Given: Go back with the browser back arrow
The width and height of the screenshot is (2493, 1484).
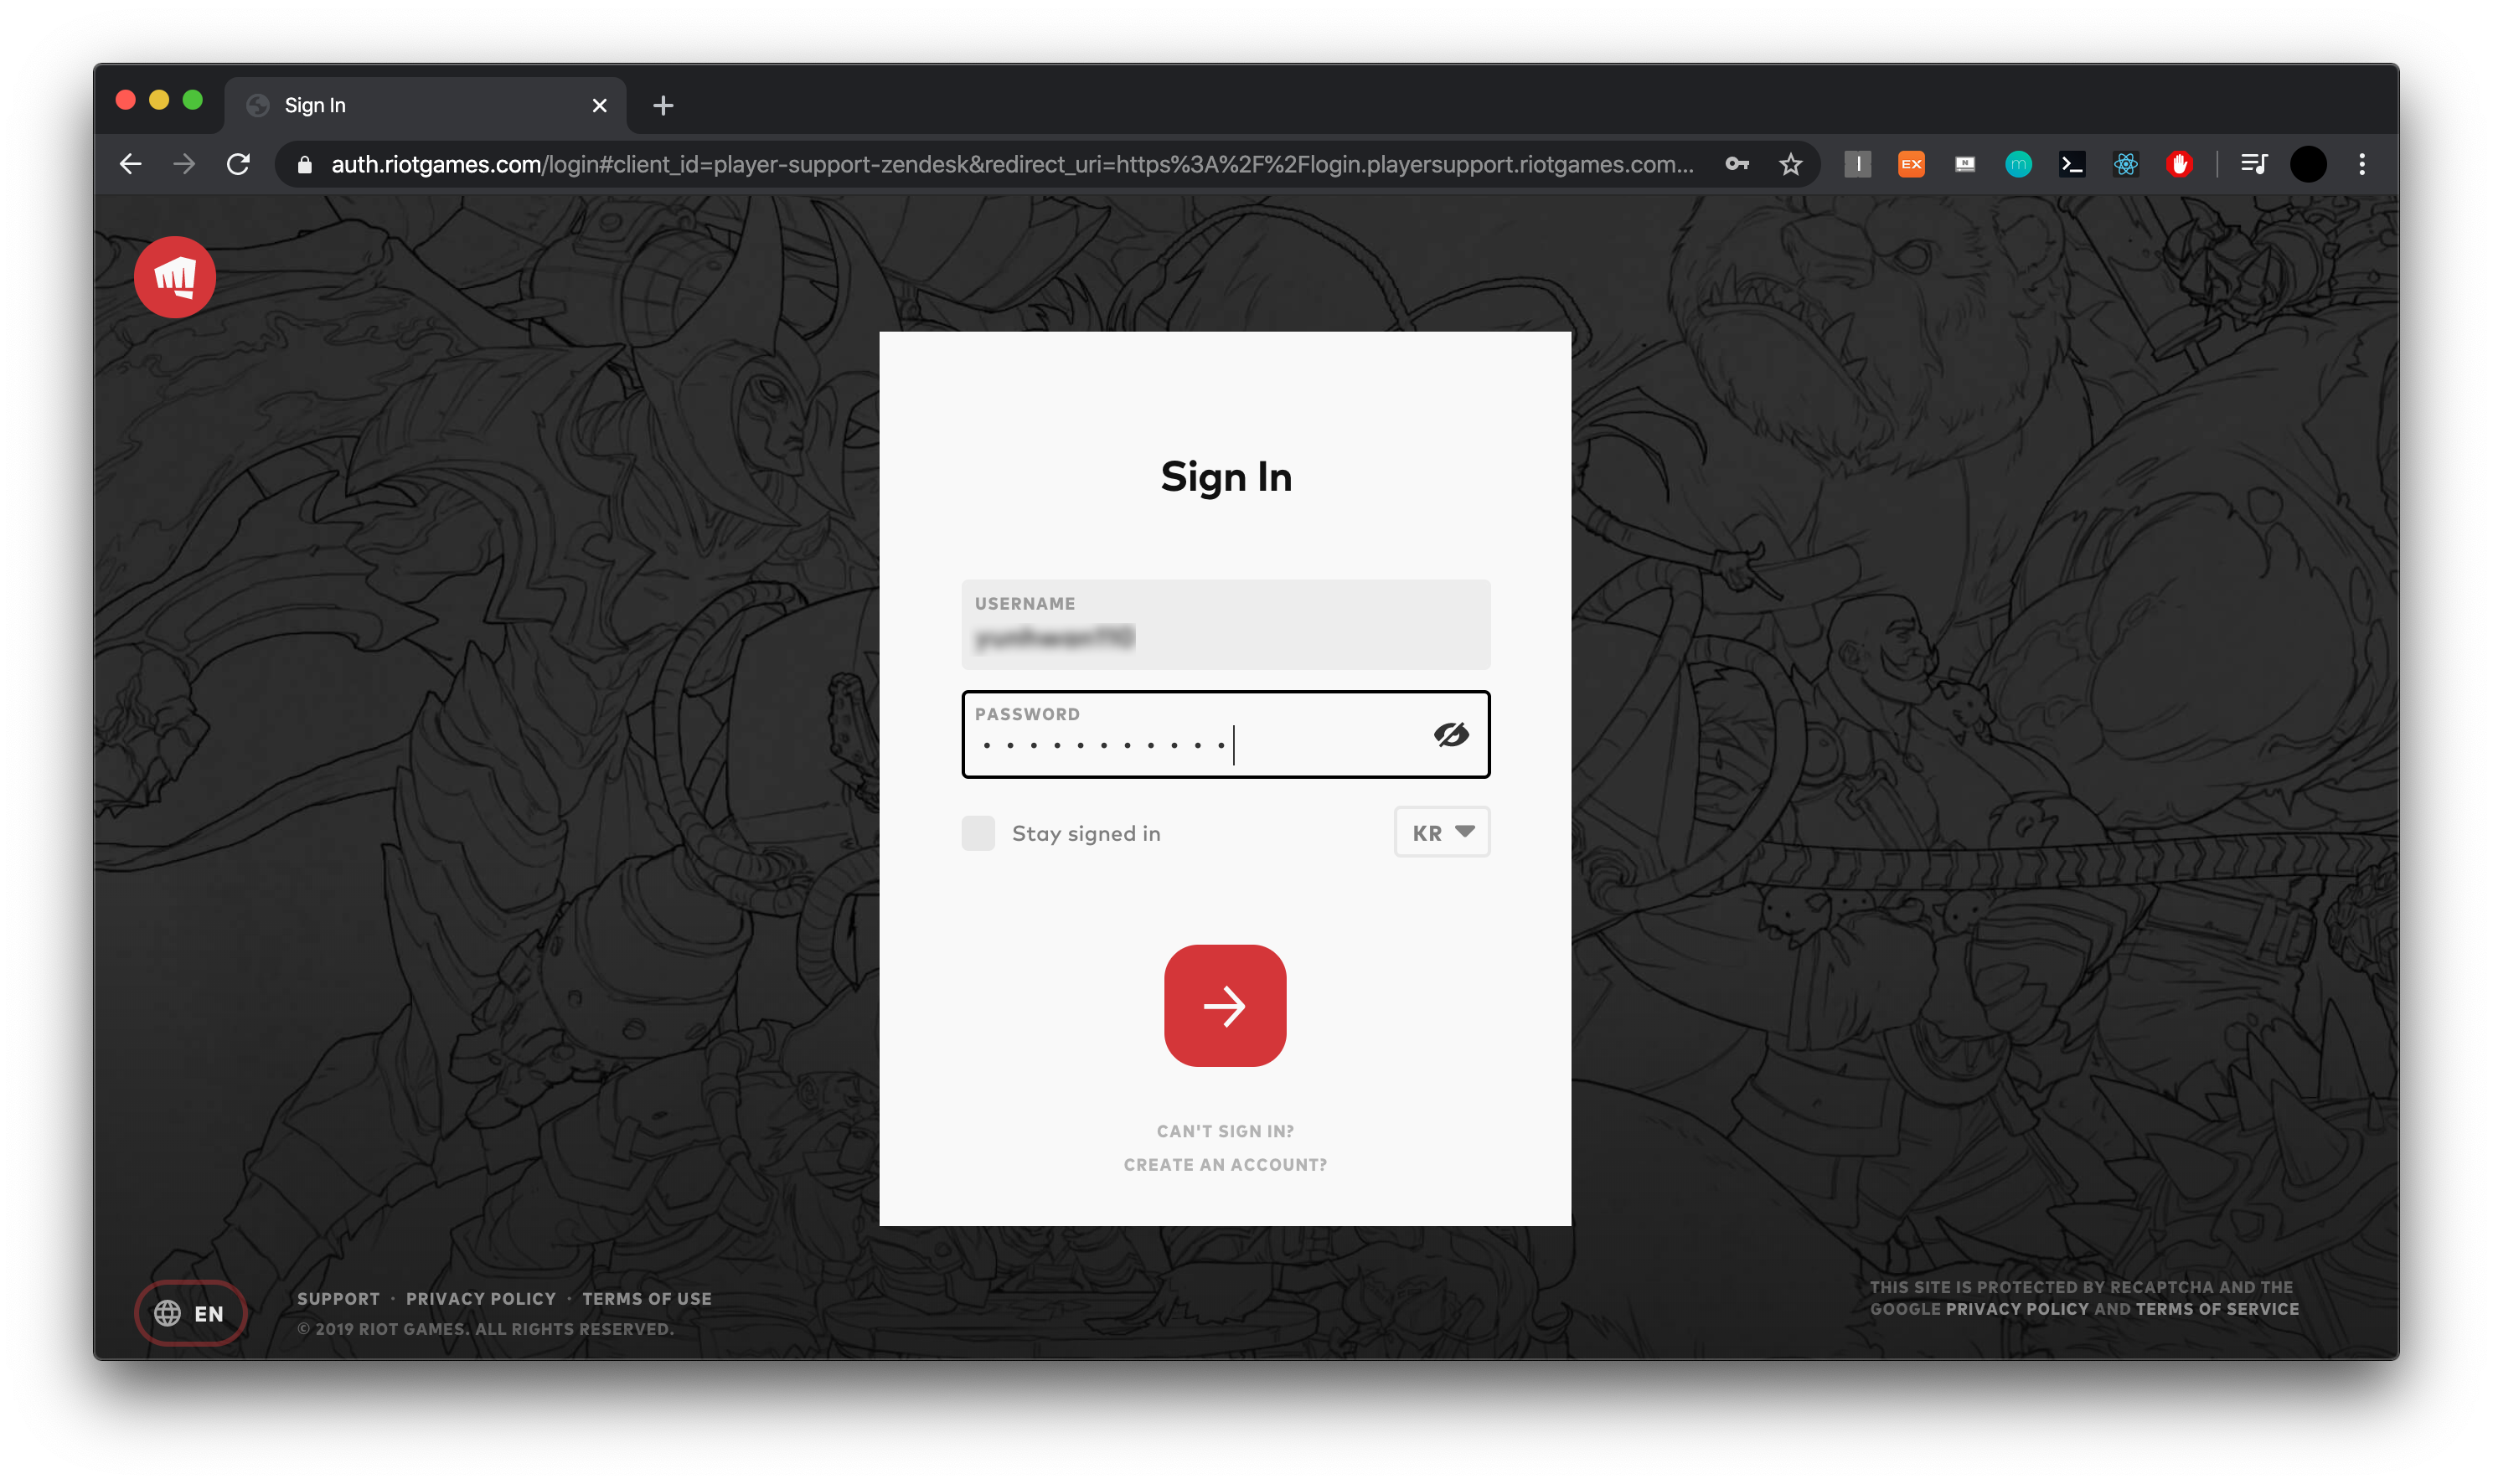Looking at the screenshot, I should 131,164.
